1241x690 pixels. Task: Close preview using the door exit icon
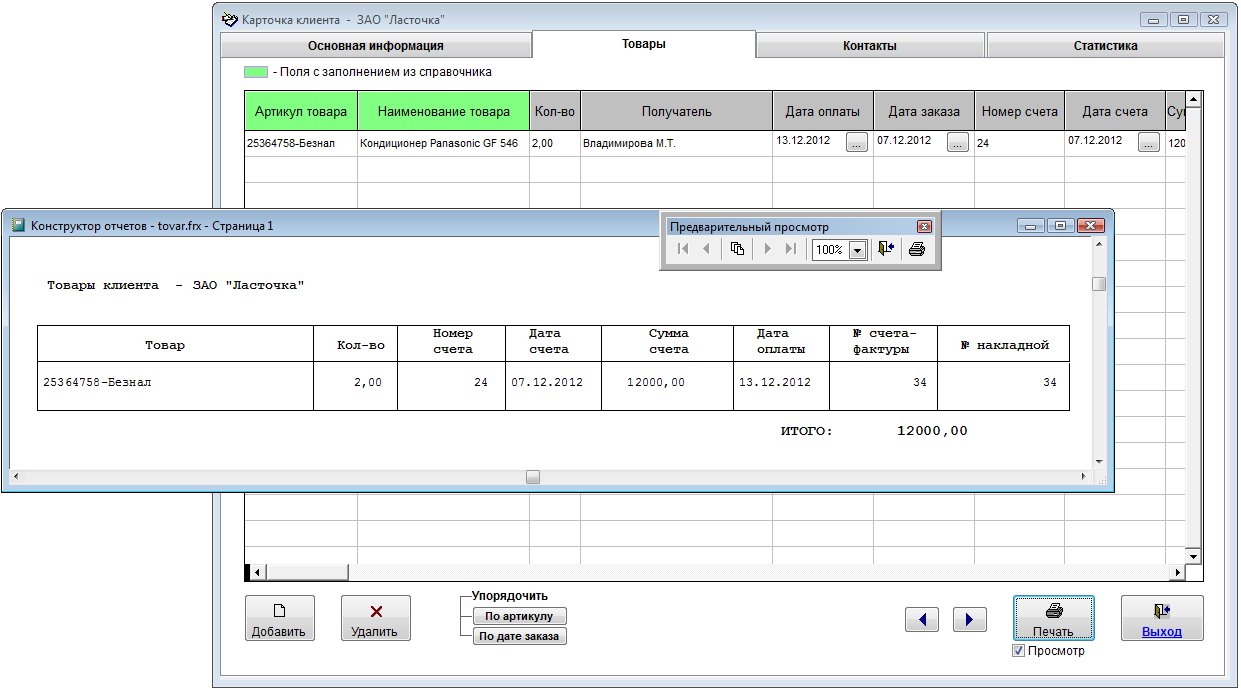(885, 249)
